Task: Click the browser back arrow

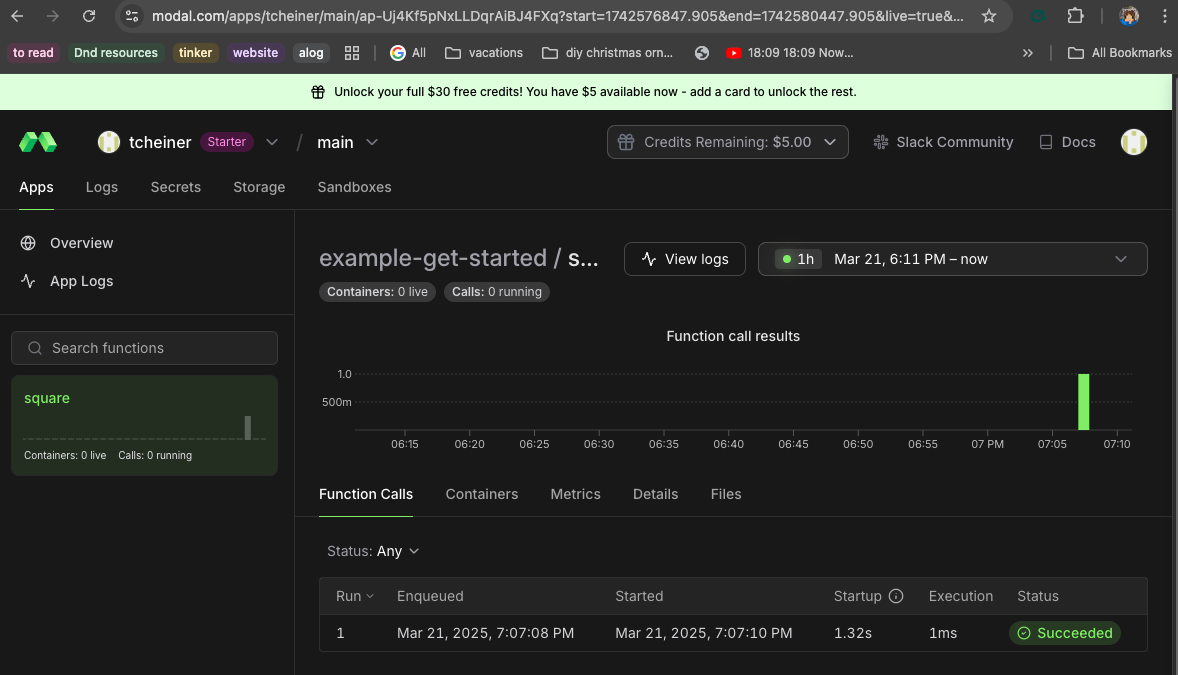Action: click(x=17, y=16)
